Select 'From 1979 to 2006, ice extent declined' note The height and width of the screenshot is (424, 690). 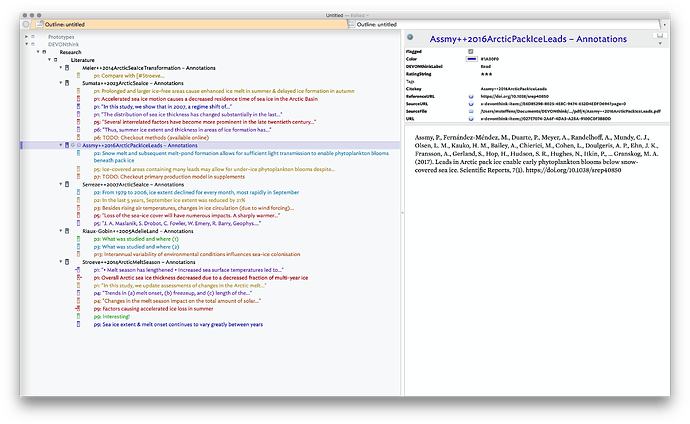tap(196, 192)
